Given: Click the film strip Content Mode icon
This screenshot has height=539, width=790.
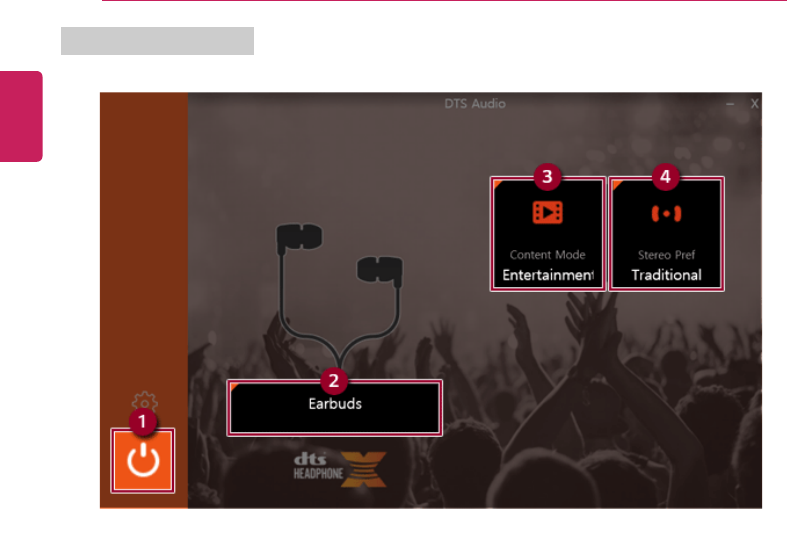Looking at the screenshot, I should coord(548,213).
